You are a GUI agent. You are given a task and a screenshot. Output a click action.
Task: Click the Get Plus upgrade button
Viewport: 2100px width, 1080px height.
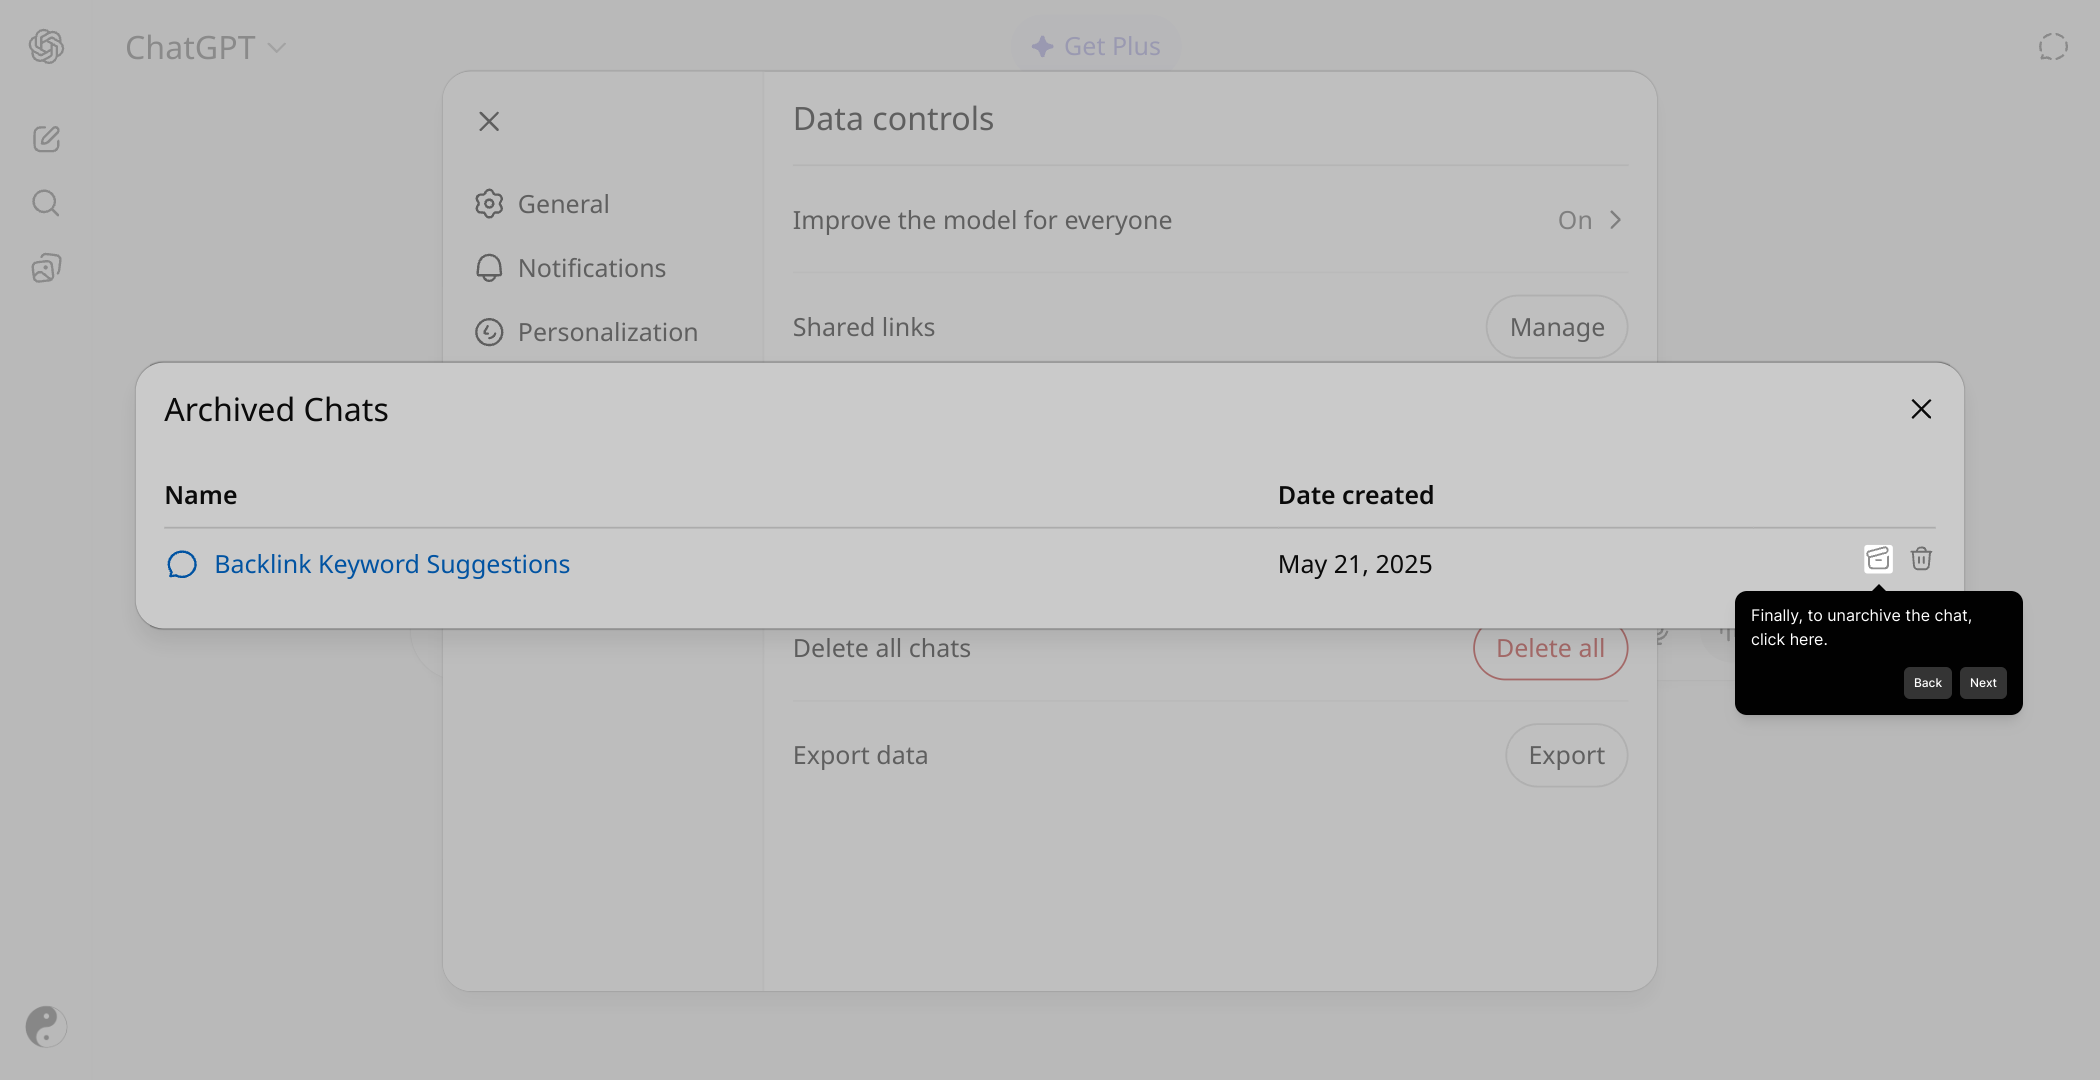(x=1096, y=46)
